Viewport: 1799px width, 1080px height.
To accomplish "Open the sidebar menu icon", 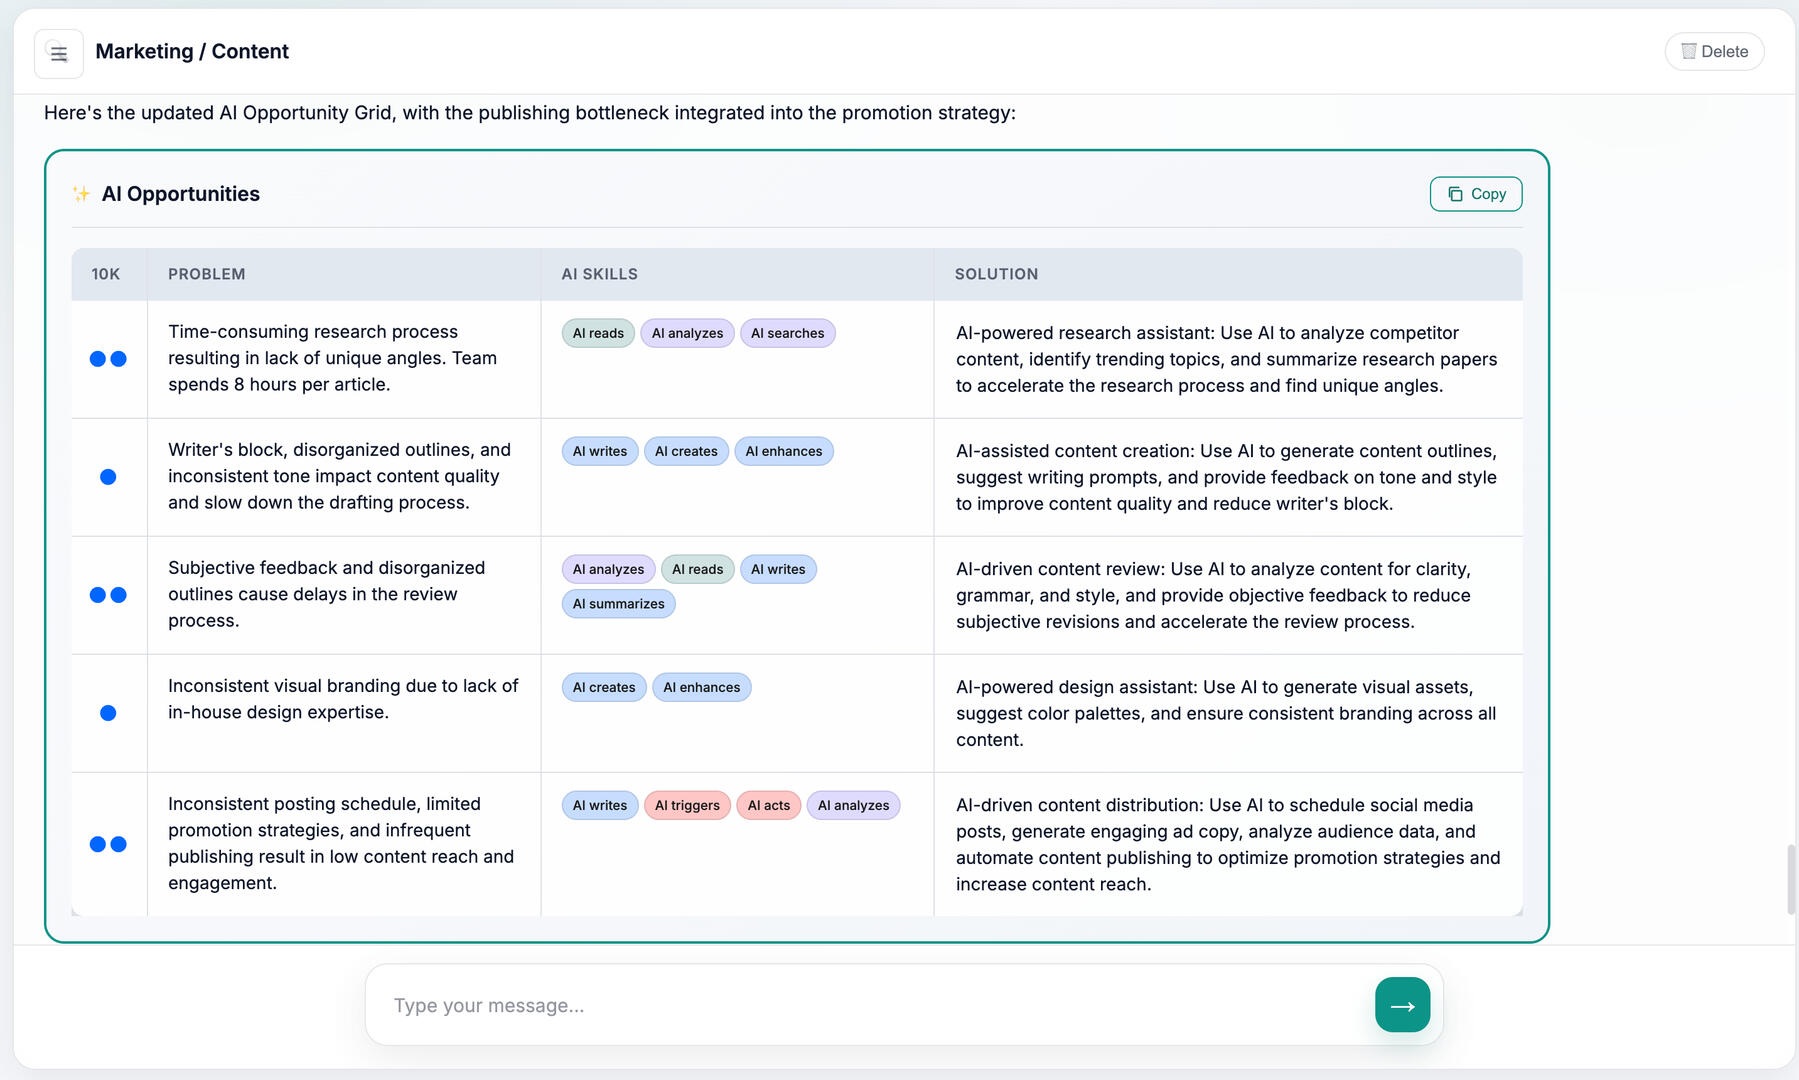I will tap(59, 54).
